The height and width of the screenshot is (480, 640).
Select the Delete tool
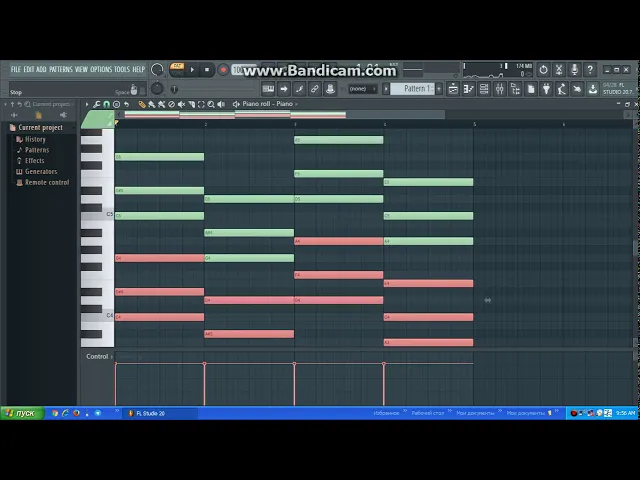(171, 104)
